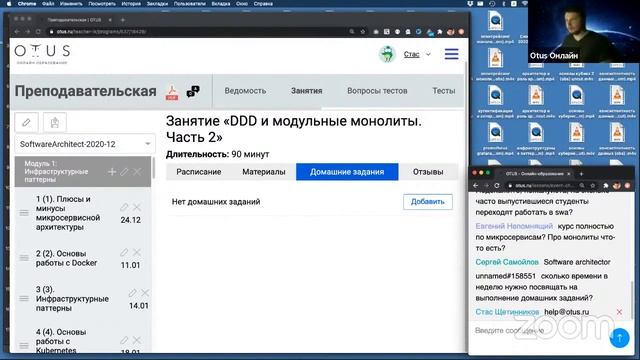Open Закладки menu in macOS menu bar
The width and height of the screenshot is (640, 360).
157,4
